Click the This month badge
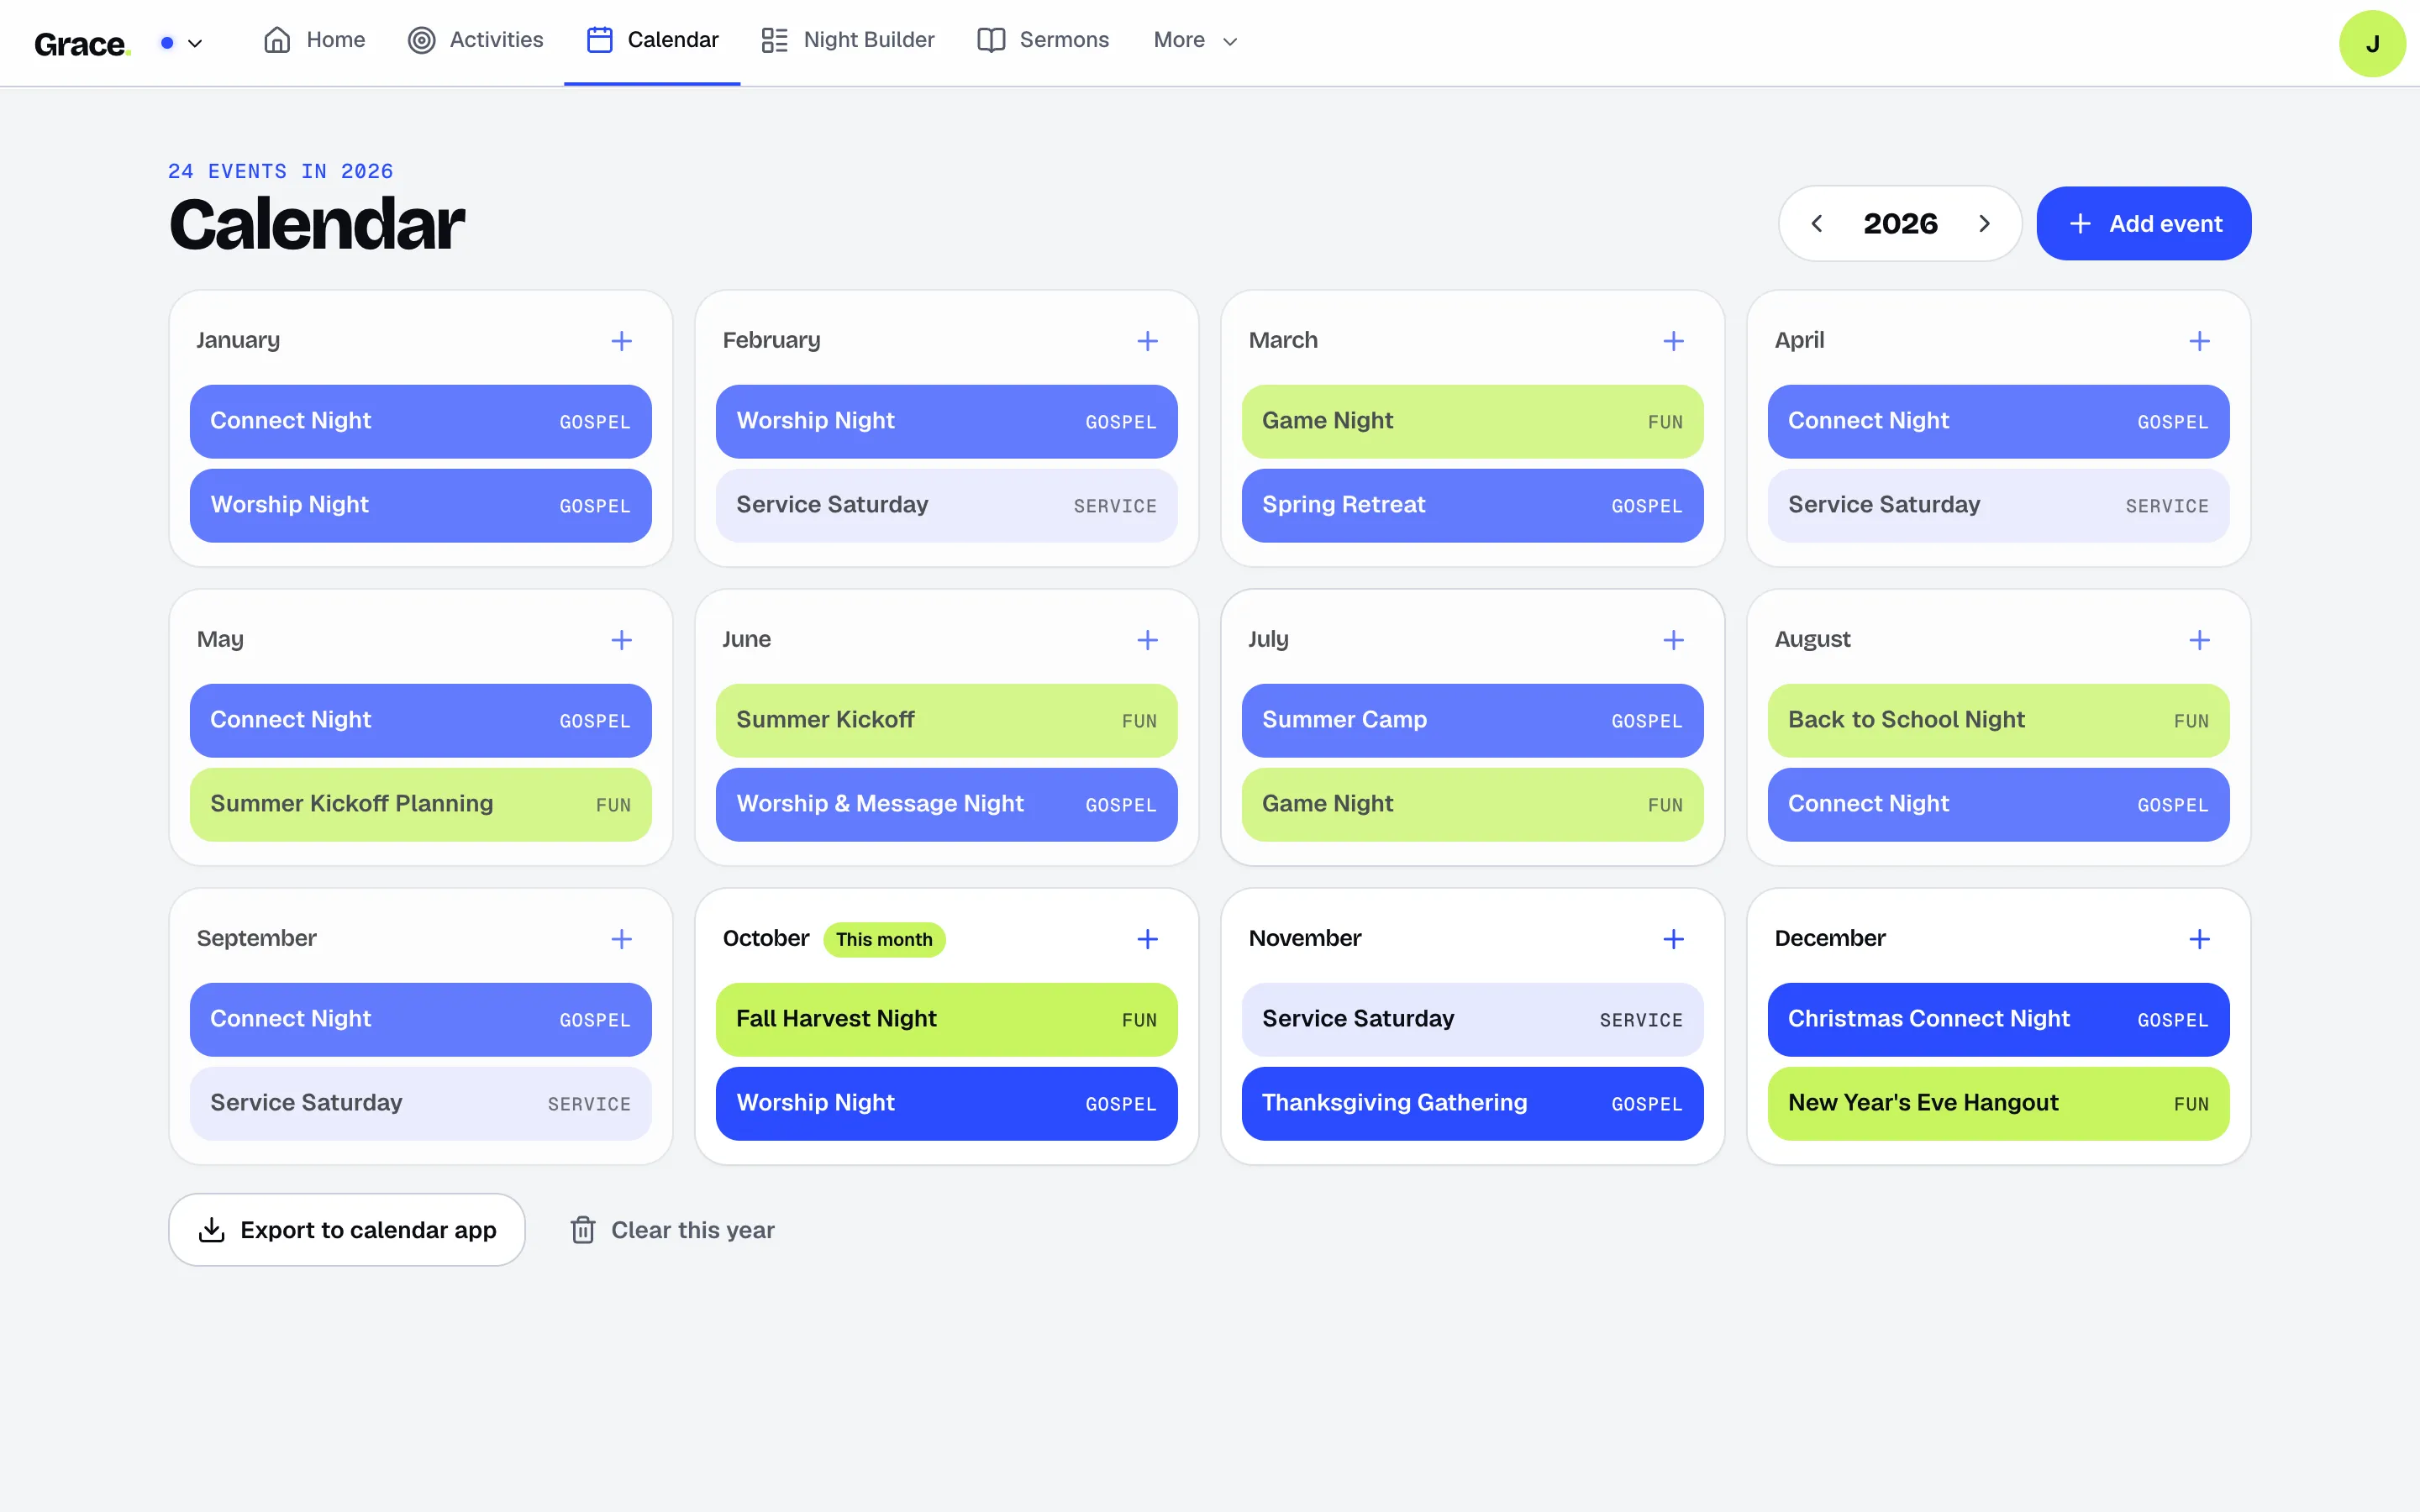 884,940
